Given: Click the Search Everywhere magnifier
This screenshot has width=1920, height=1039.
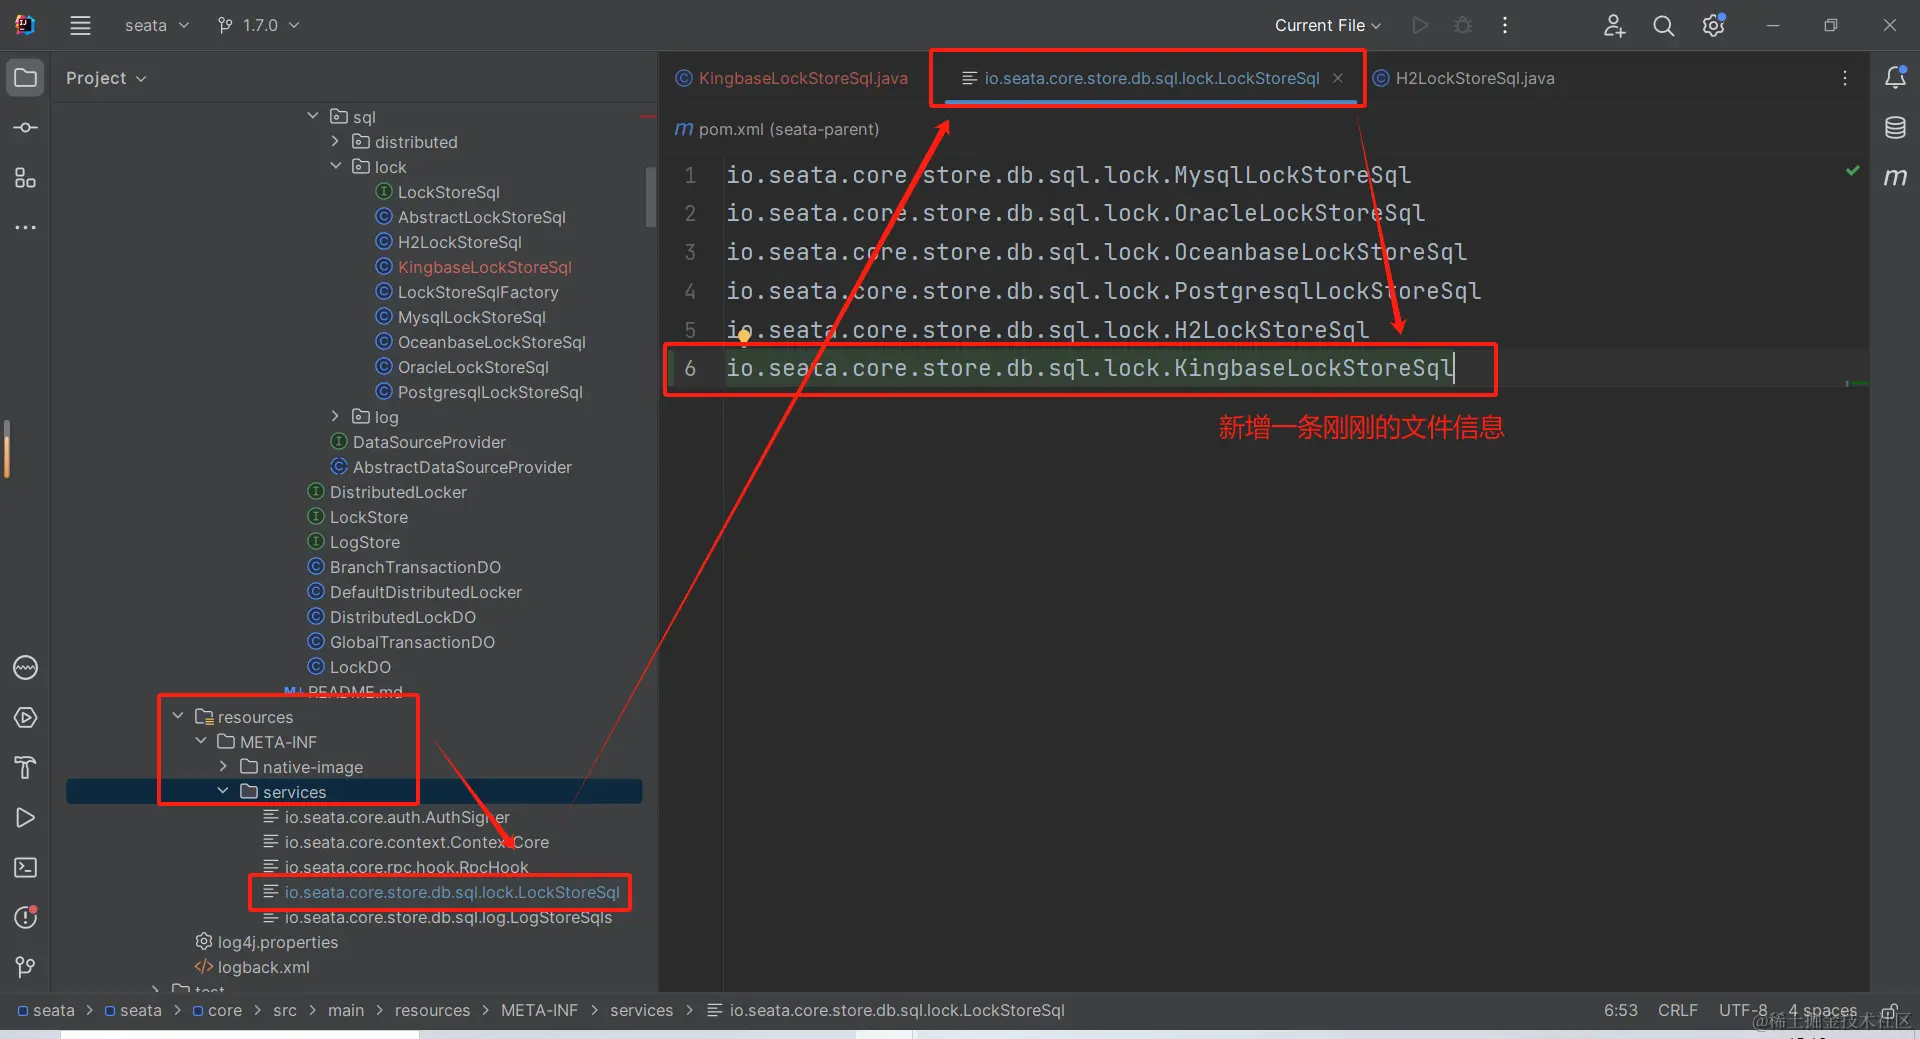Looking at the screenshot, I should (x=1663, y=26).
